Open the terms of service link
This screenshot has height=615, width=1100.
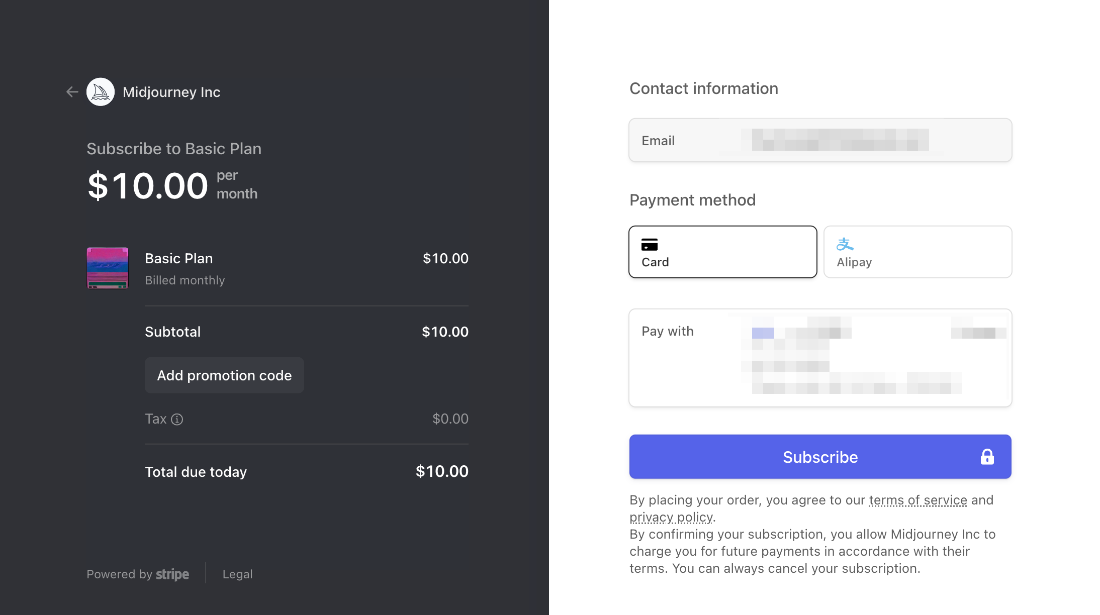[x=917, y=500]
